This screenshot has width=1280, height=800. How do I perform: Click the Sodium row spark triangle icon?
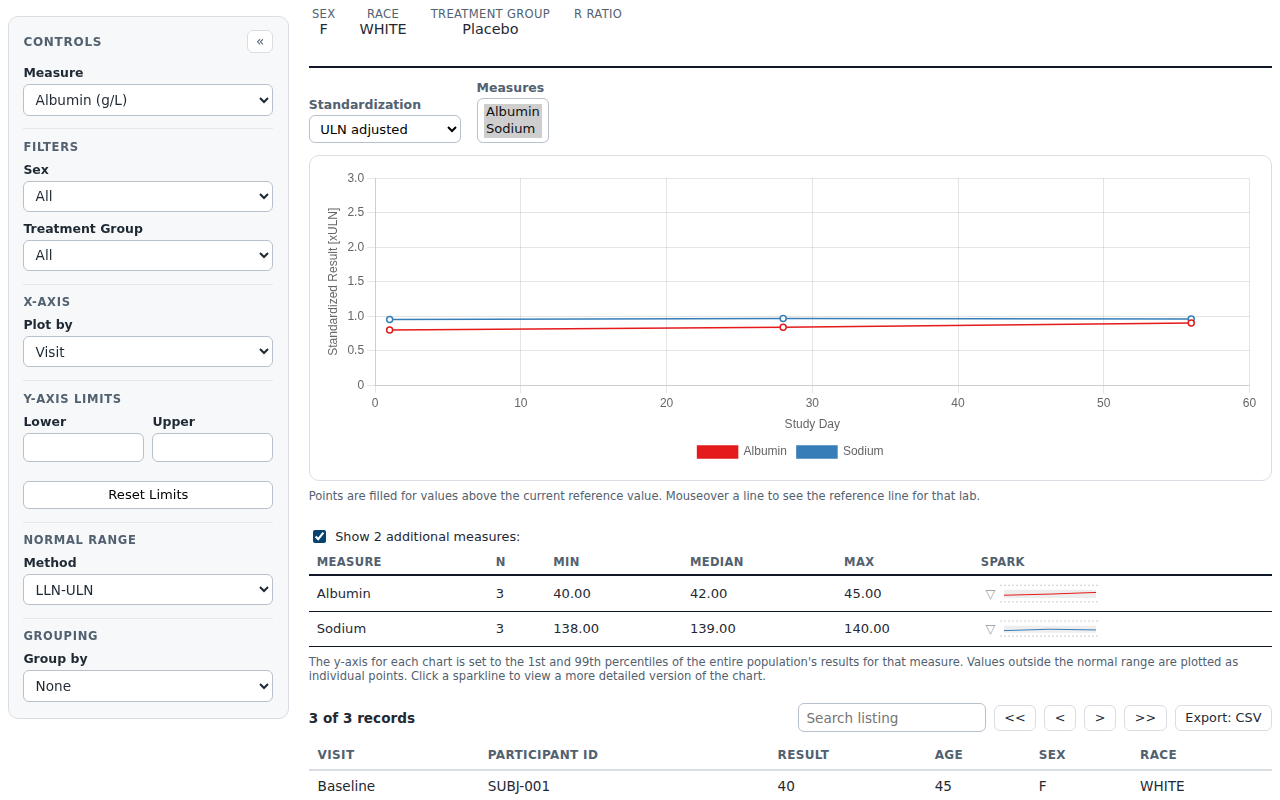tap(990, 629)
